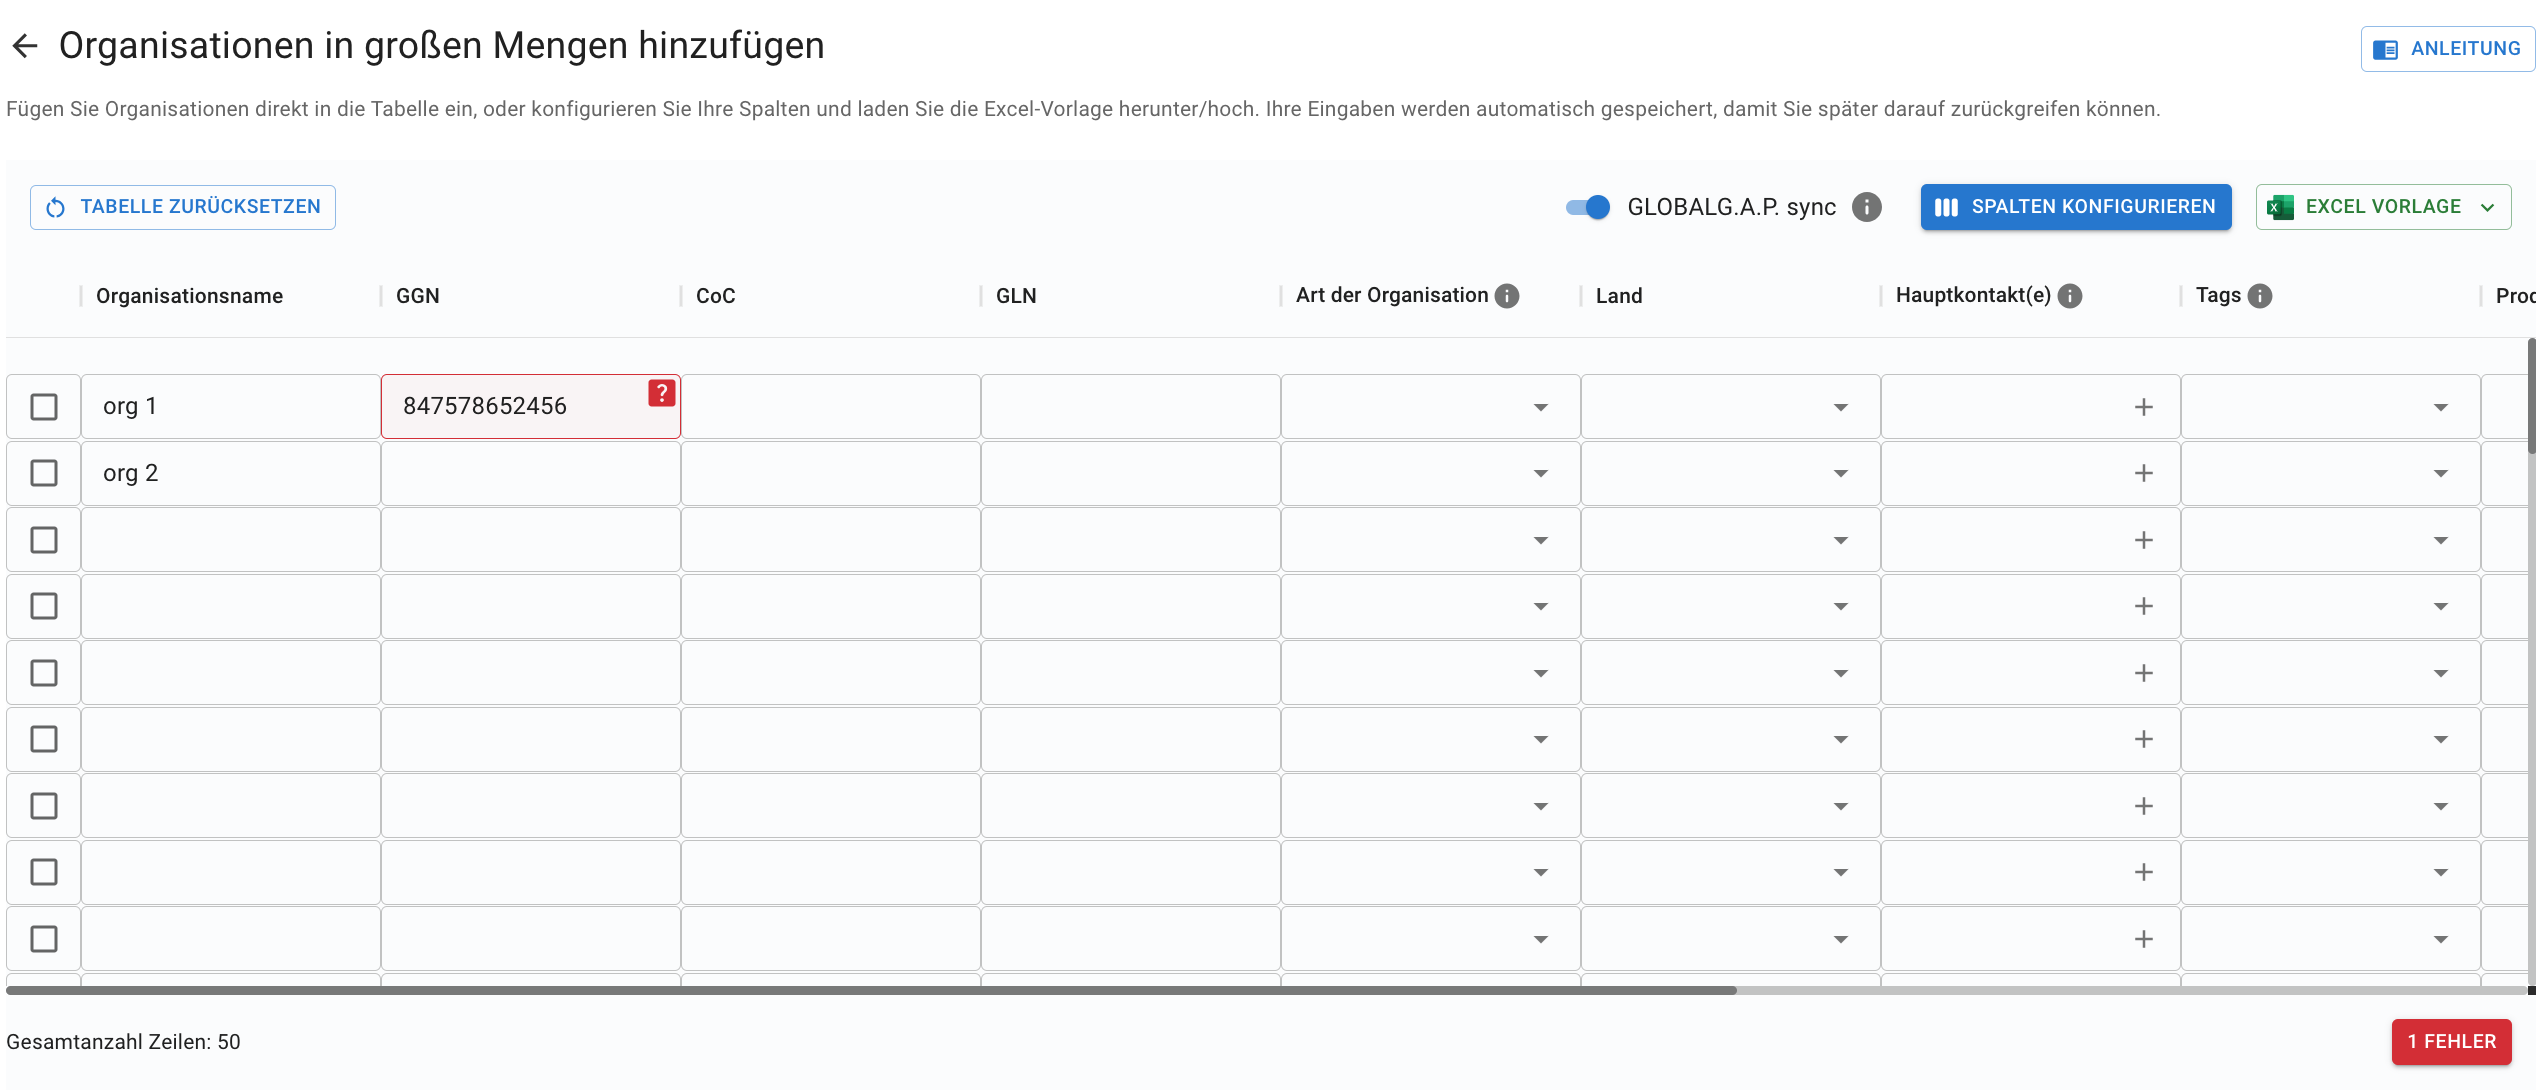Screen dimensions: 2544x1090
Task: Select the org 2 row checkbox
Action: pos(44,473)
